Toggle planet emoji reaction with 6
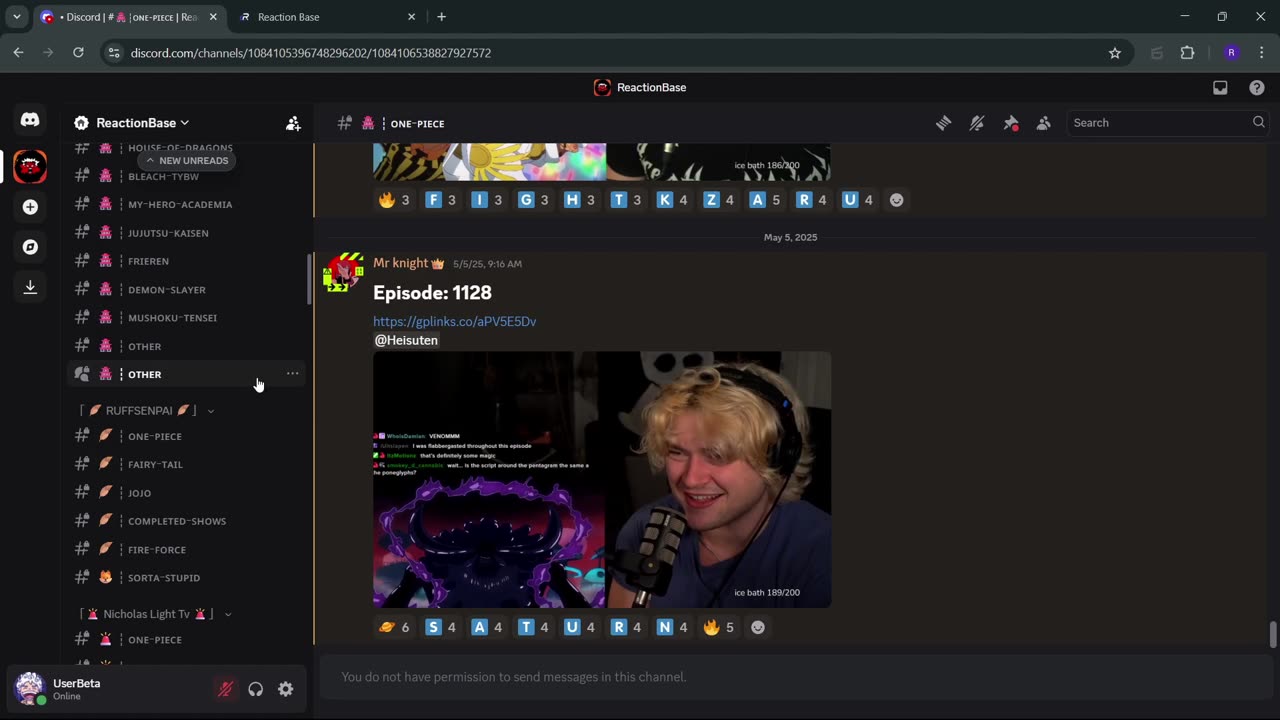 coord(394,627)
